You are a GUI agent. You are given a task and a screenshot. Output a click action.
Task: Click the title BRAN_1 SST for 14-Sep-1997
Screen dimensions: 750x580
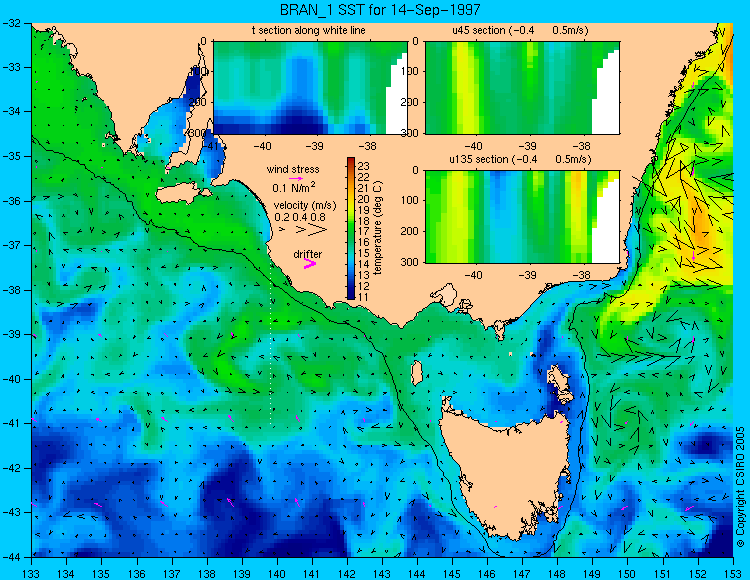point(379,9)
